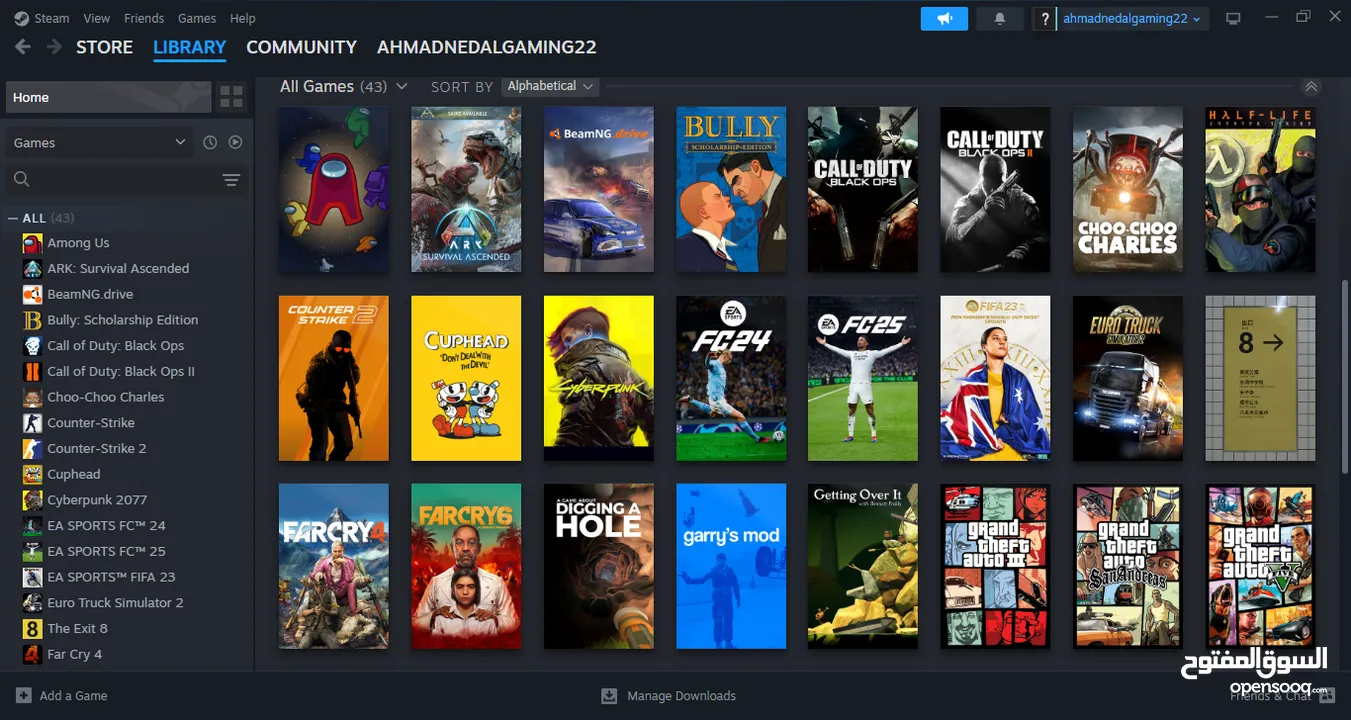
Task: Open Manage Downloads
Action: click(668, 696)
